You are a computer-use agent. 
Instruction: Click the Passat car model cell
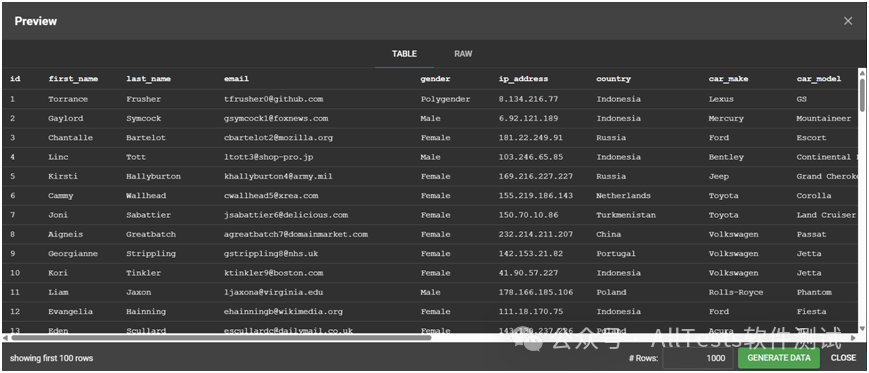point(811,234)
